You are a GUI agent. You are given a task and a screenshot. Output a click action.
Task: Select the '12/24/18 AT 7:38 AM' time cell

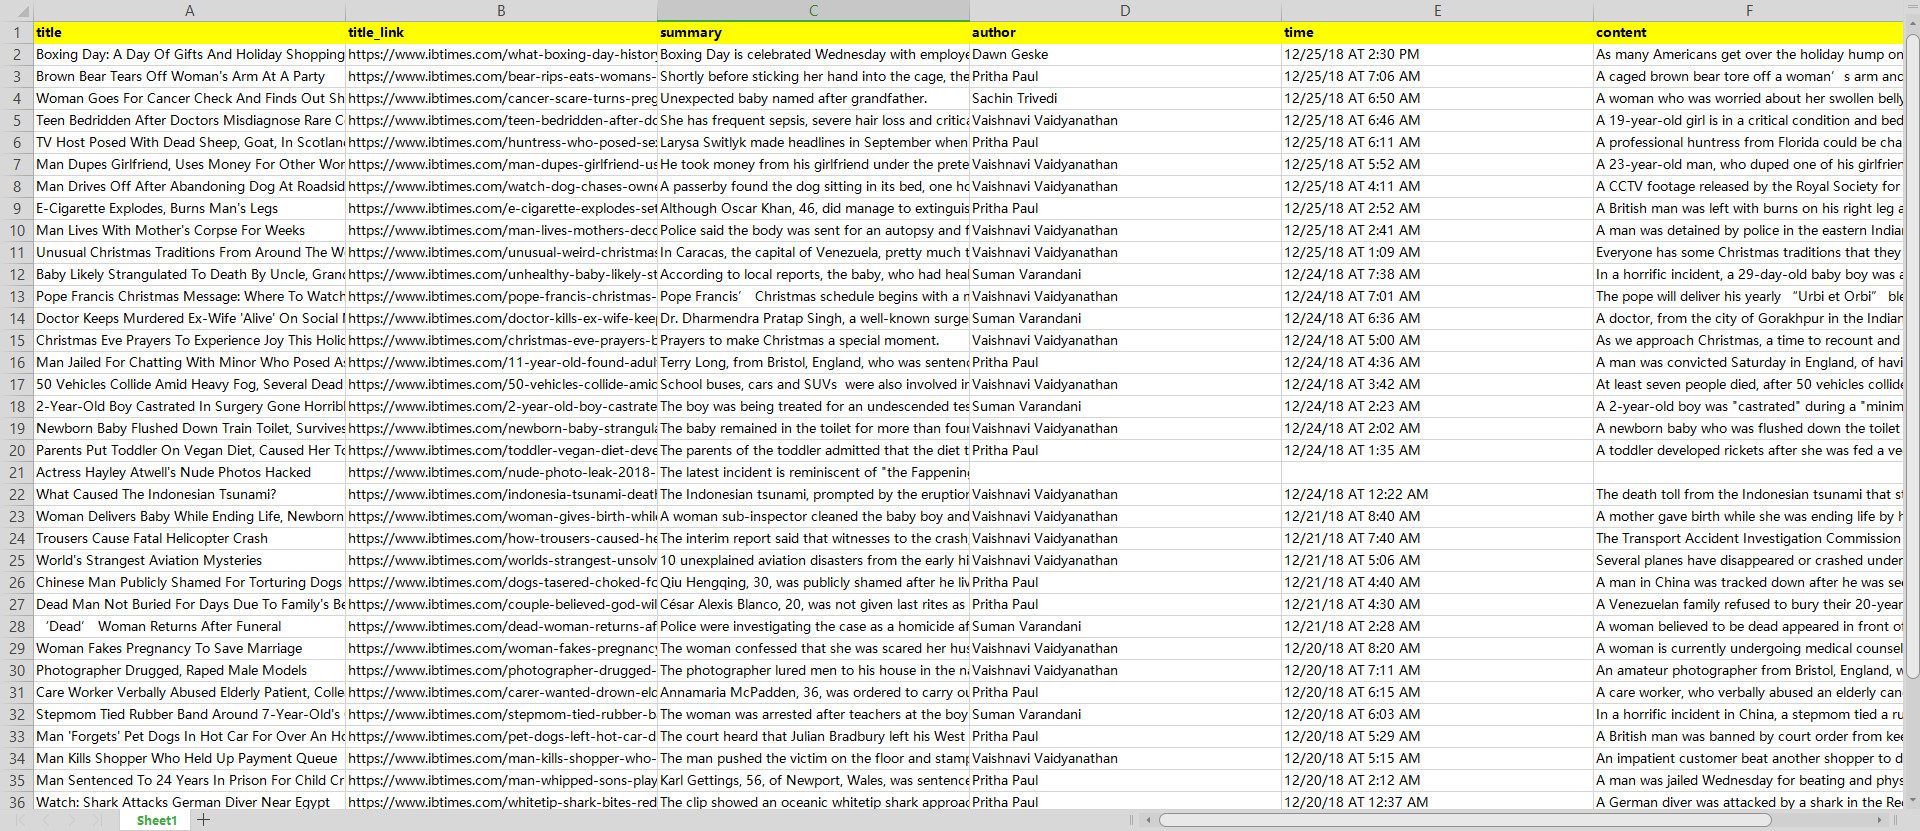pos(1437,274)
